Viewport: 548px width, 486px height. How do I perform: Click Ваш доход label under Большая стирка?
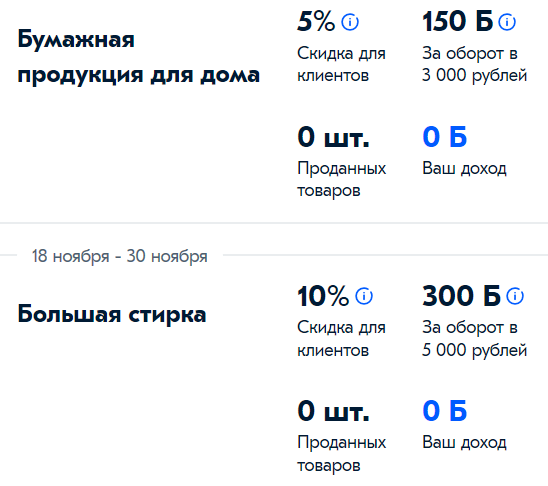coord(464,443)
